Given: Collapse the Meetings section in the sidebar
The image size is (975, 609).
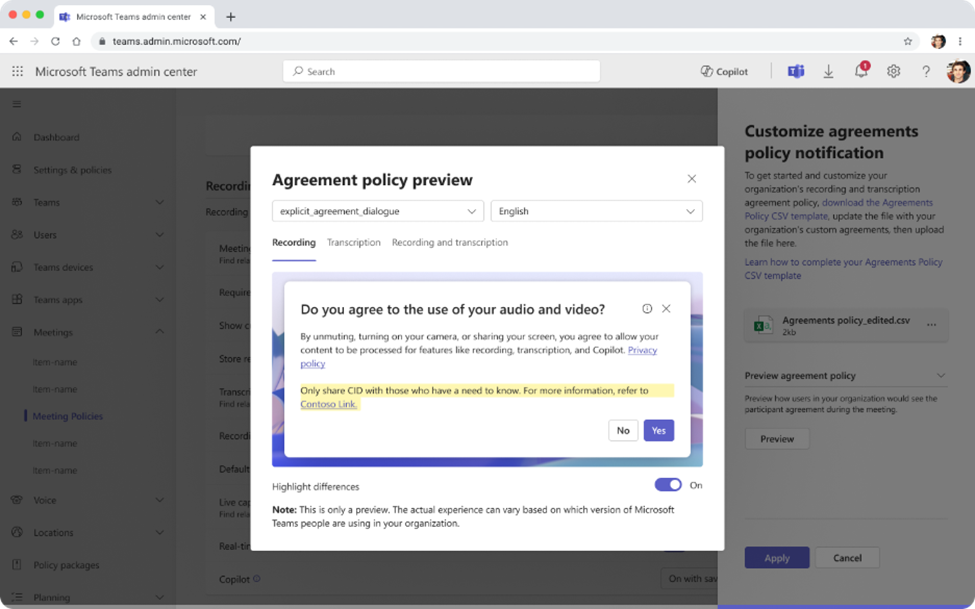Looking at the screenshot, I should (x=159, y=331).
